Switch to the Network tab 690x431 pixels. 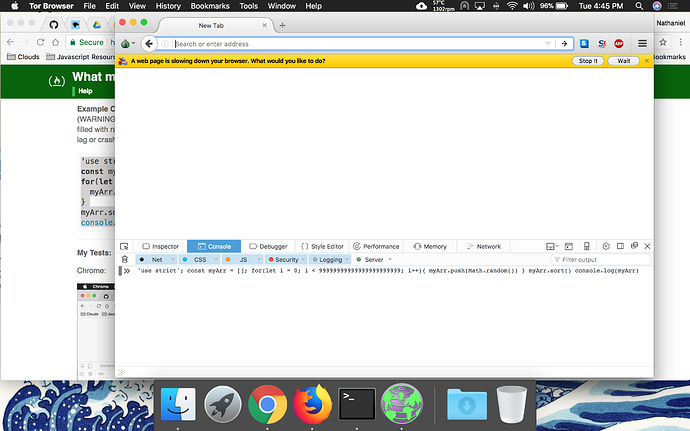pos(484,247)
